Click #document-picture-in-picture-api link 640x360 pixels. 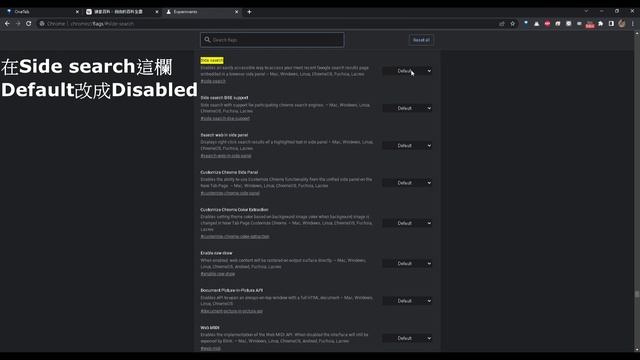click(232, 311)
